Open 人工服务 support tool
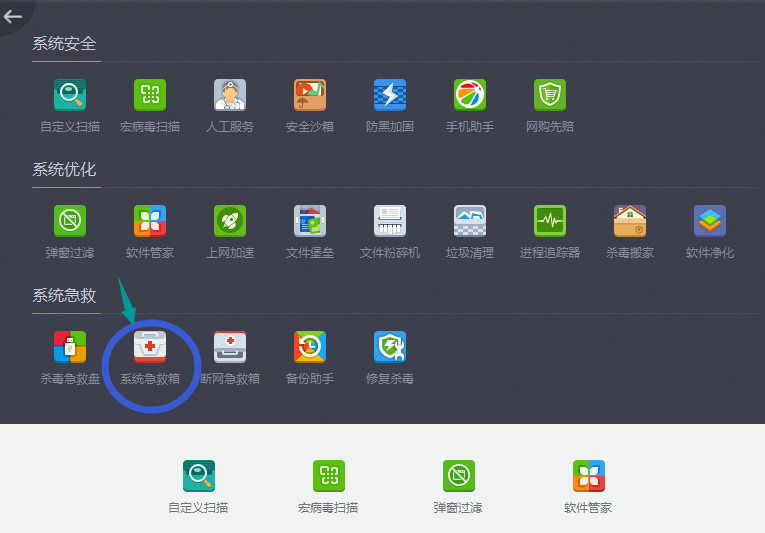 point(230,96)
